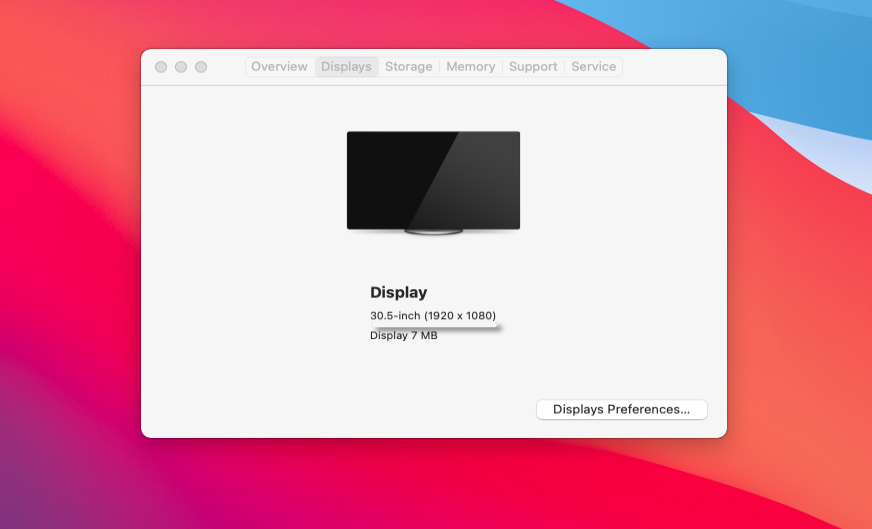This screenshot has height=529, width=872.
Task: Go to the Memory tab
Action: coord(470,67)
